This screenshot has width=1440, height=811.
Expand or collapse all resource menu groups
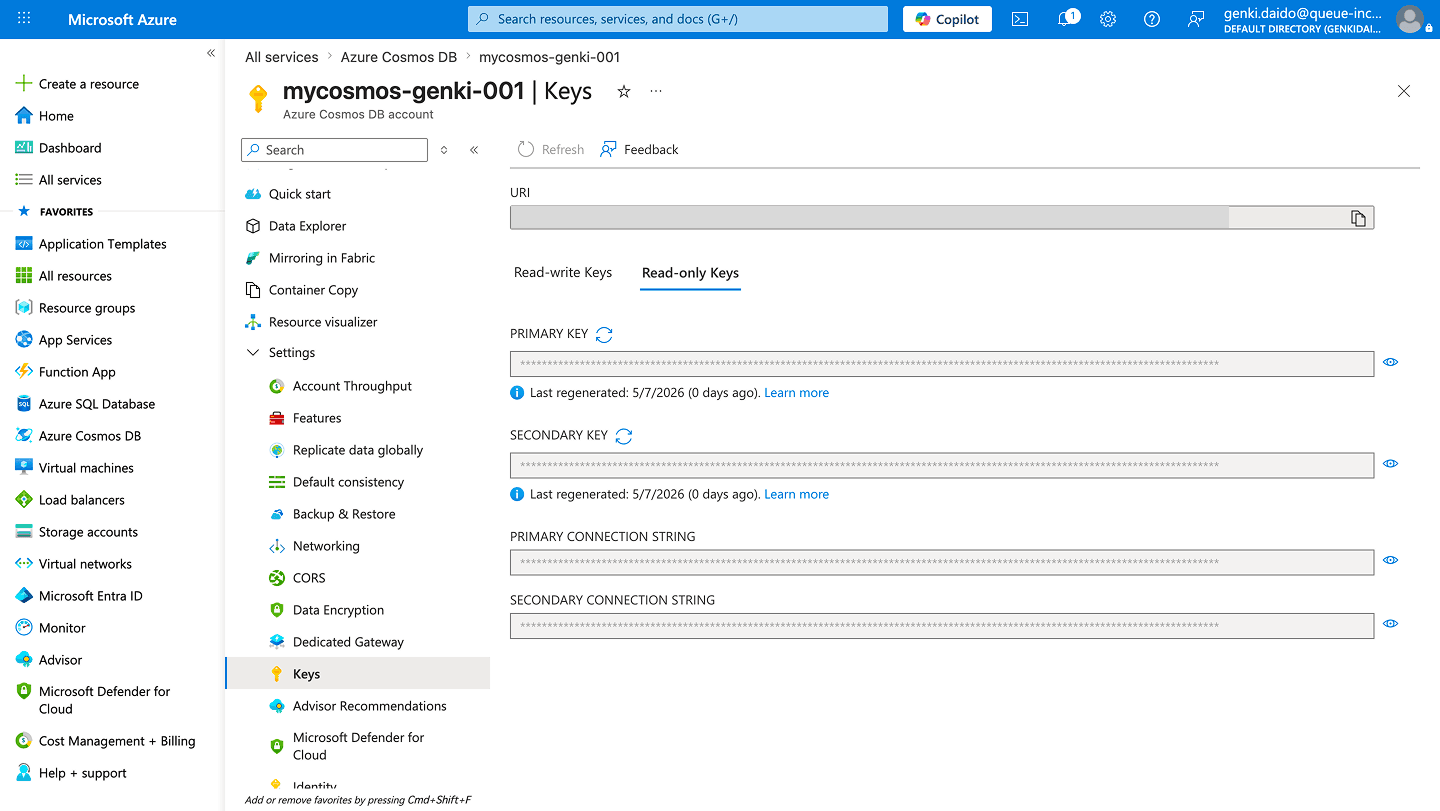[x=444, y=150]
